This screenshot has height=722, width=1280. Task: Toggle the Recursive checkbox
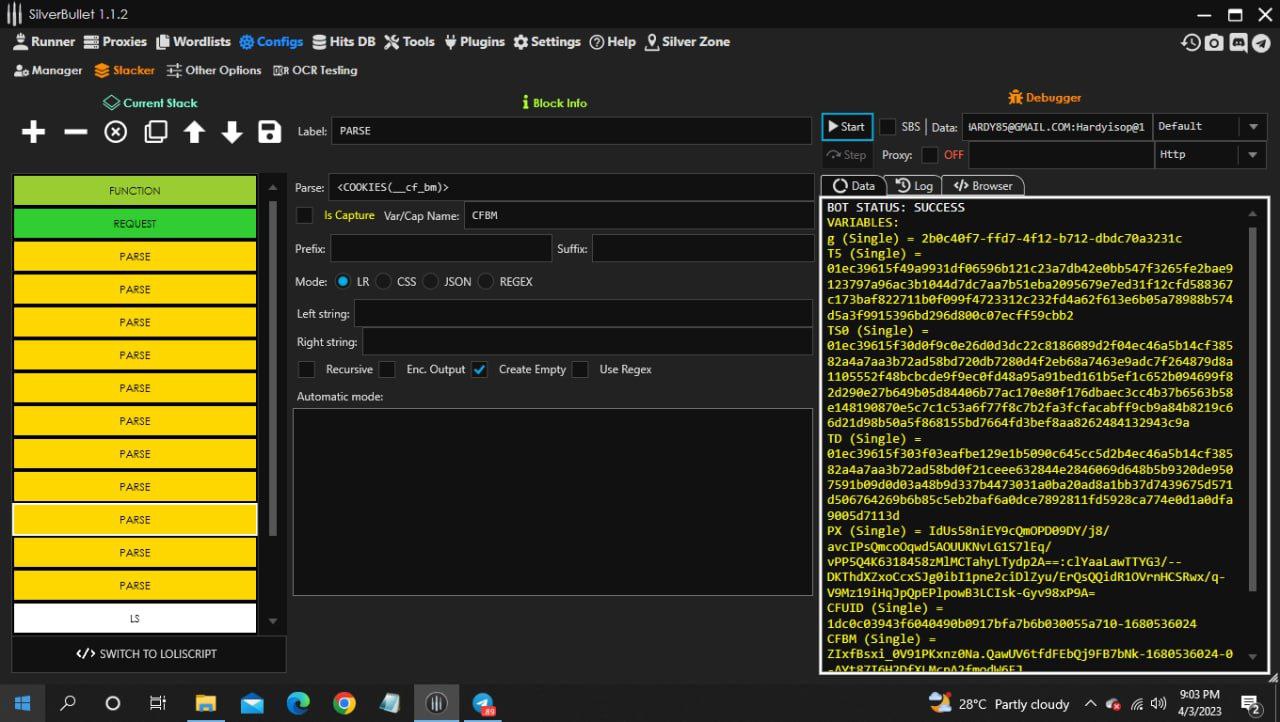[x=307, y=369]
